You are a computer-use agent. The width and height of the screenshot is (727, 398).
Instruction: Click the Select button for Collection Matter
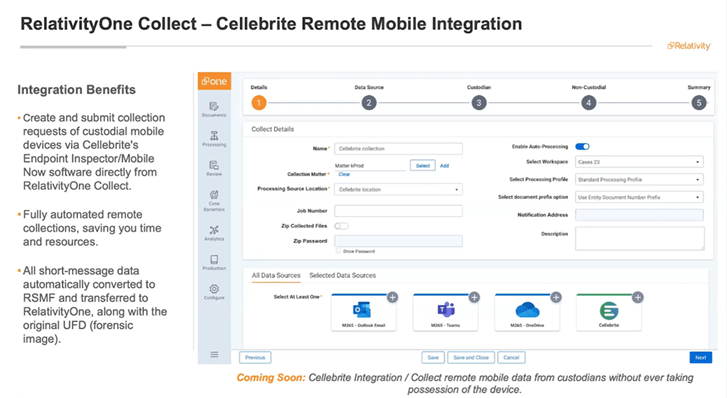click(x=422, y=166)
